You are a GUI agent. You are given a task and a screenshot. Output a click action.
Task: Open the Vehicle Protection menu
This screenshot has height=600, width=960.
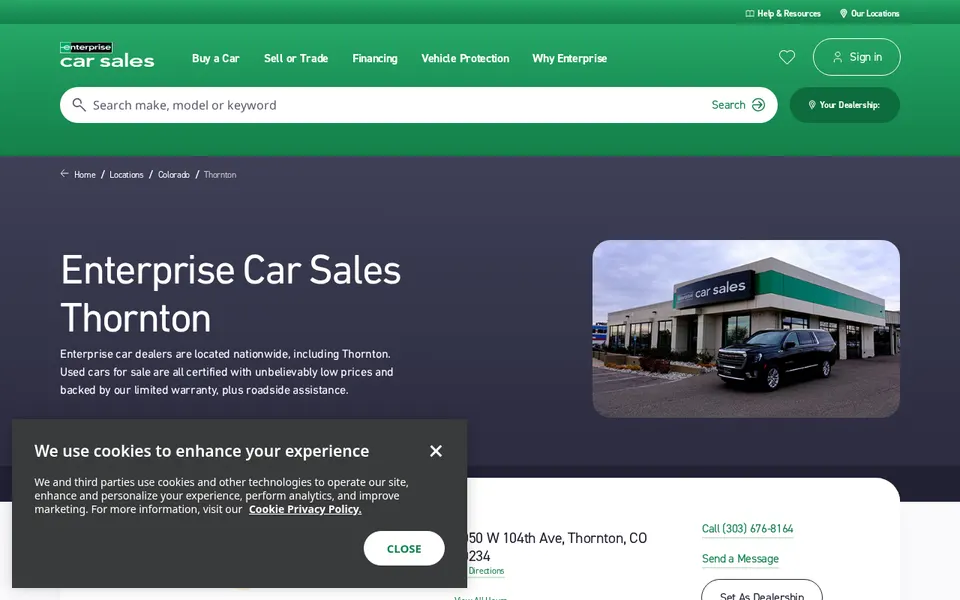tap(465, 58)
